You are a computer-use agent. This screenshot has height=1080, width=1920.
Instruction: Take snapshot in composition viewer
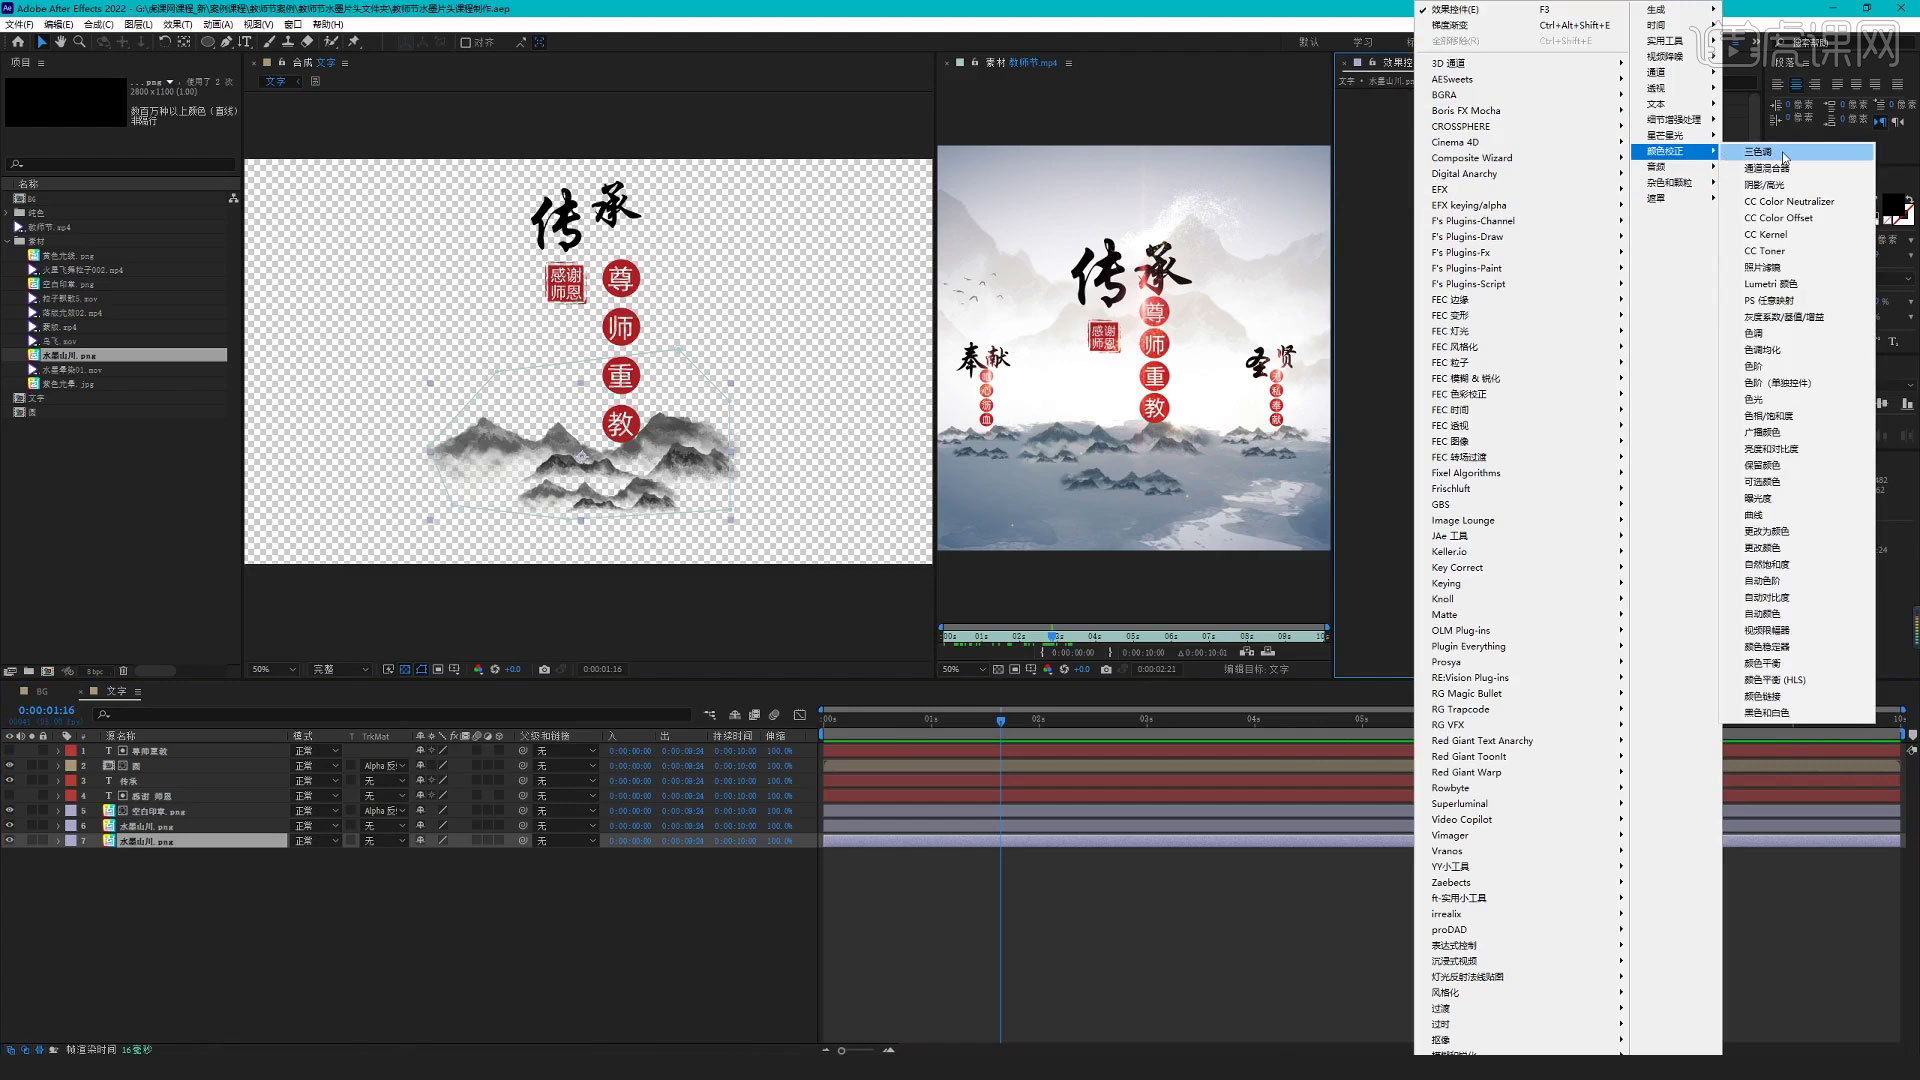point(544,669)
